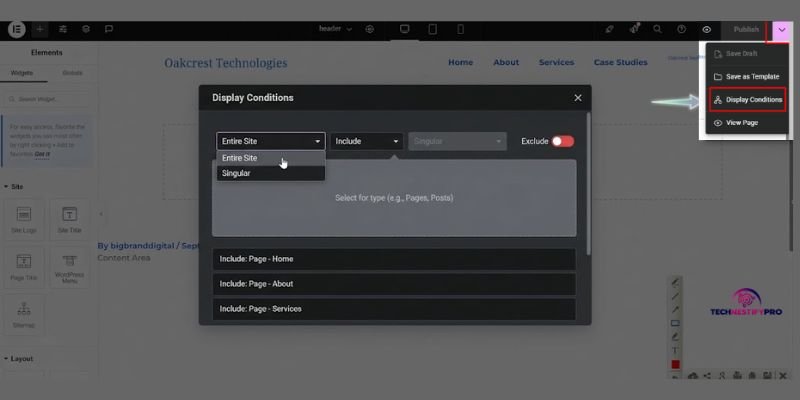Click the Publish button
The width and height of the screenshot is (800, 400).
pyautogui.click(x=746, y=30)
